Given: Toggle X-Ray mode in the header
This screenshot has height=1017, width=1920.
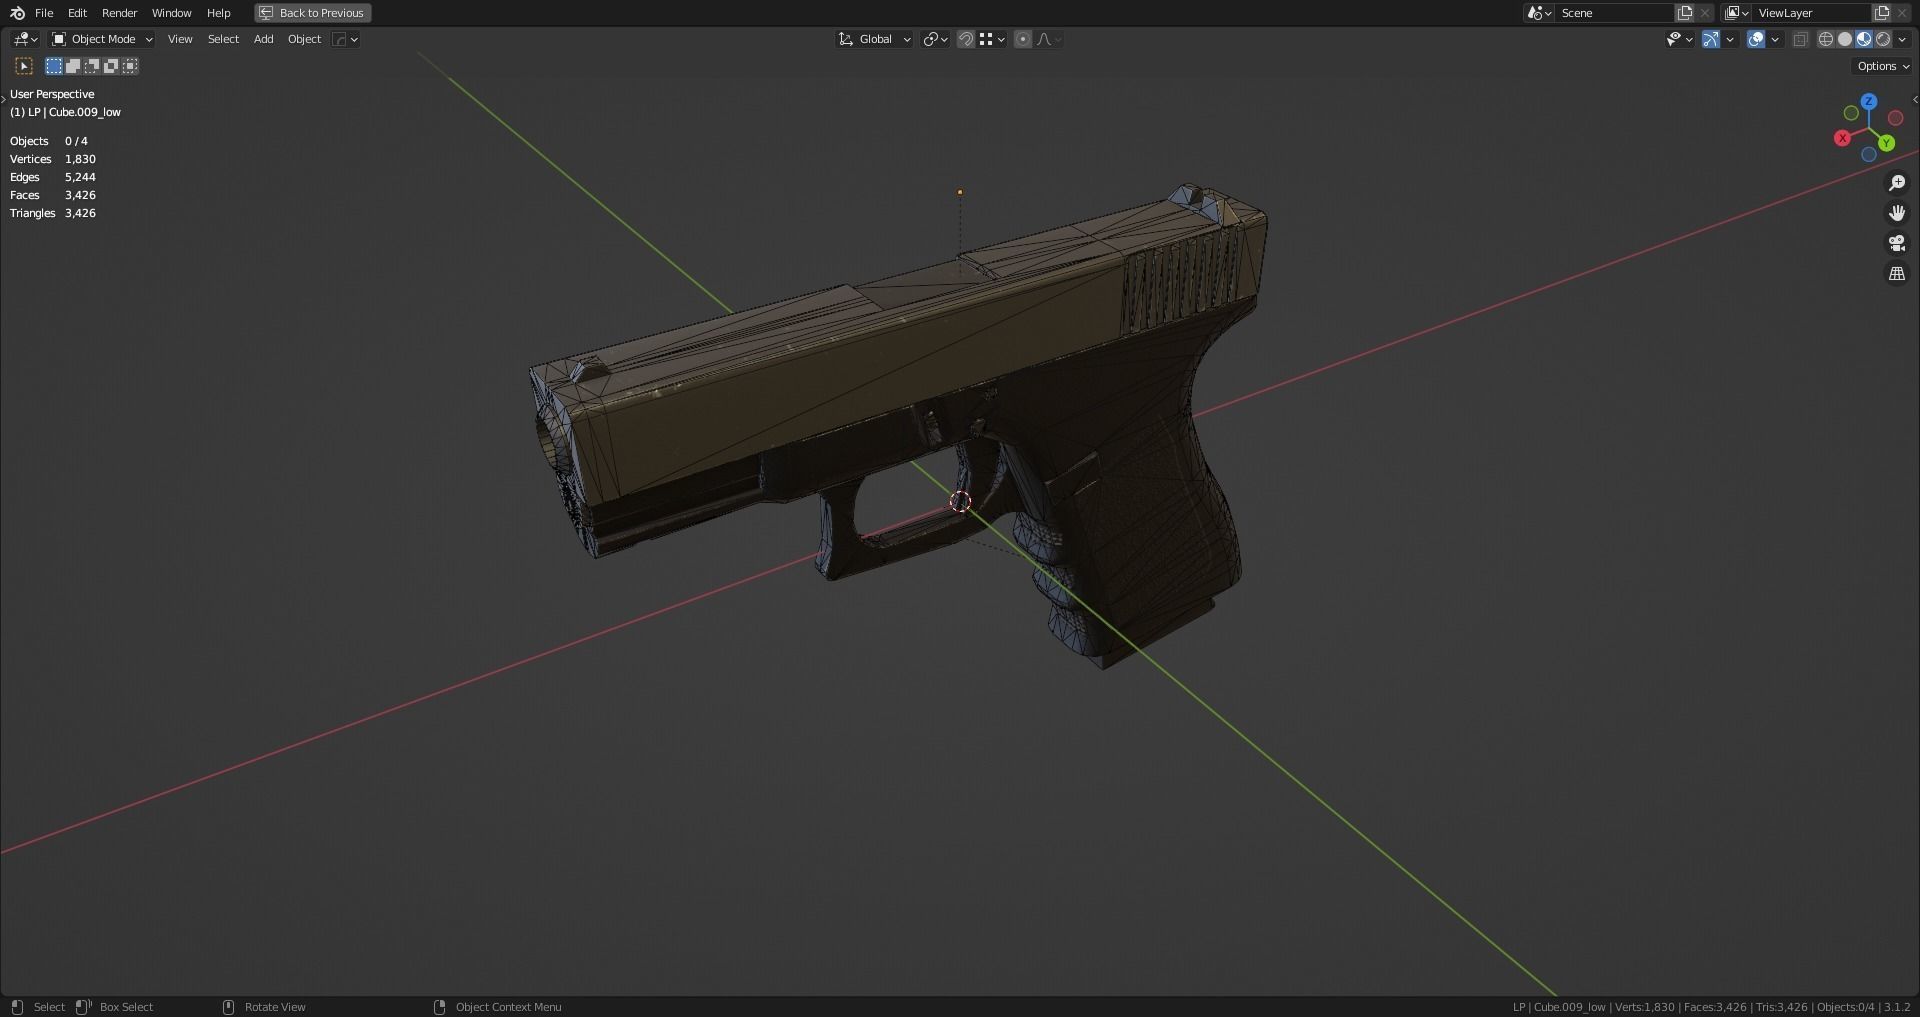Looking at the screenshot, I should [1800, 39].
